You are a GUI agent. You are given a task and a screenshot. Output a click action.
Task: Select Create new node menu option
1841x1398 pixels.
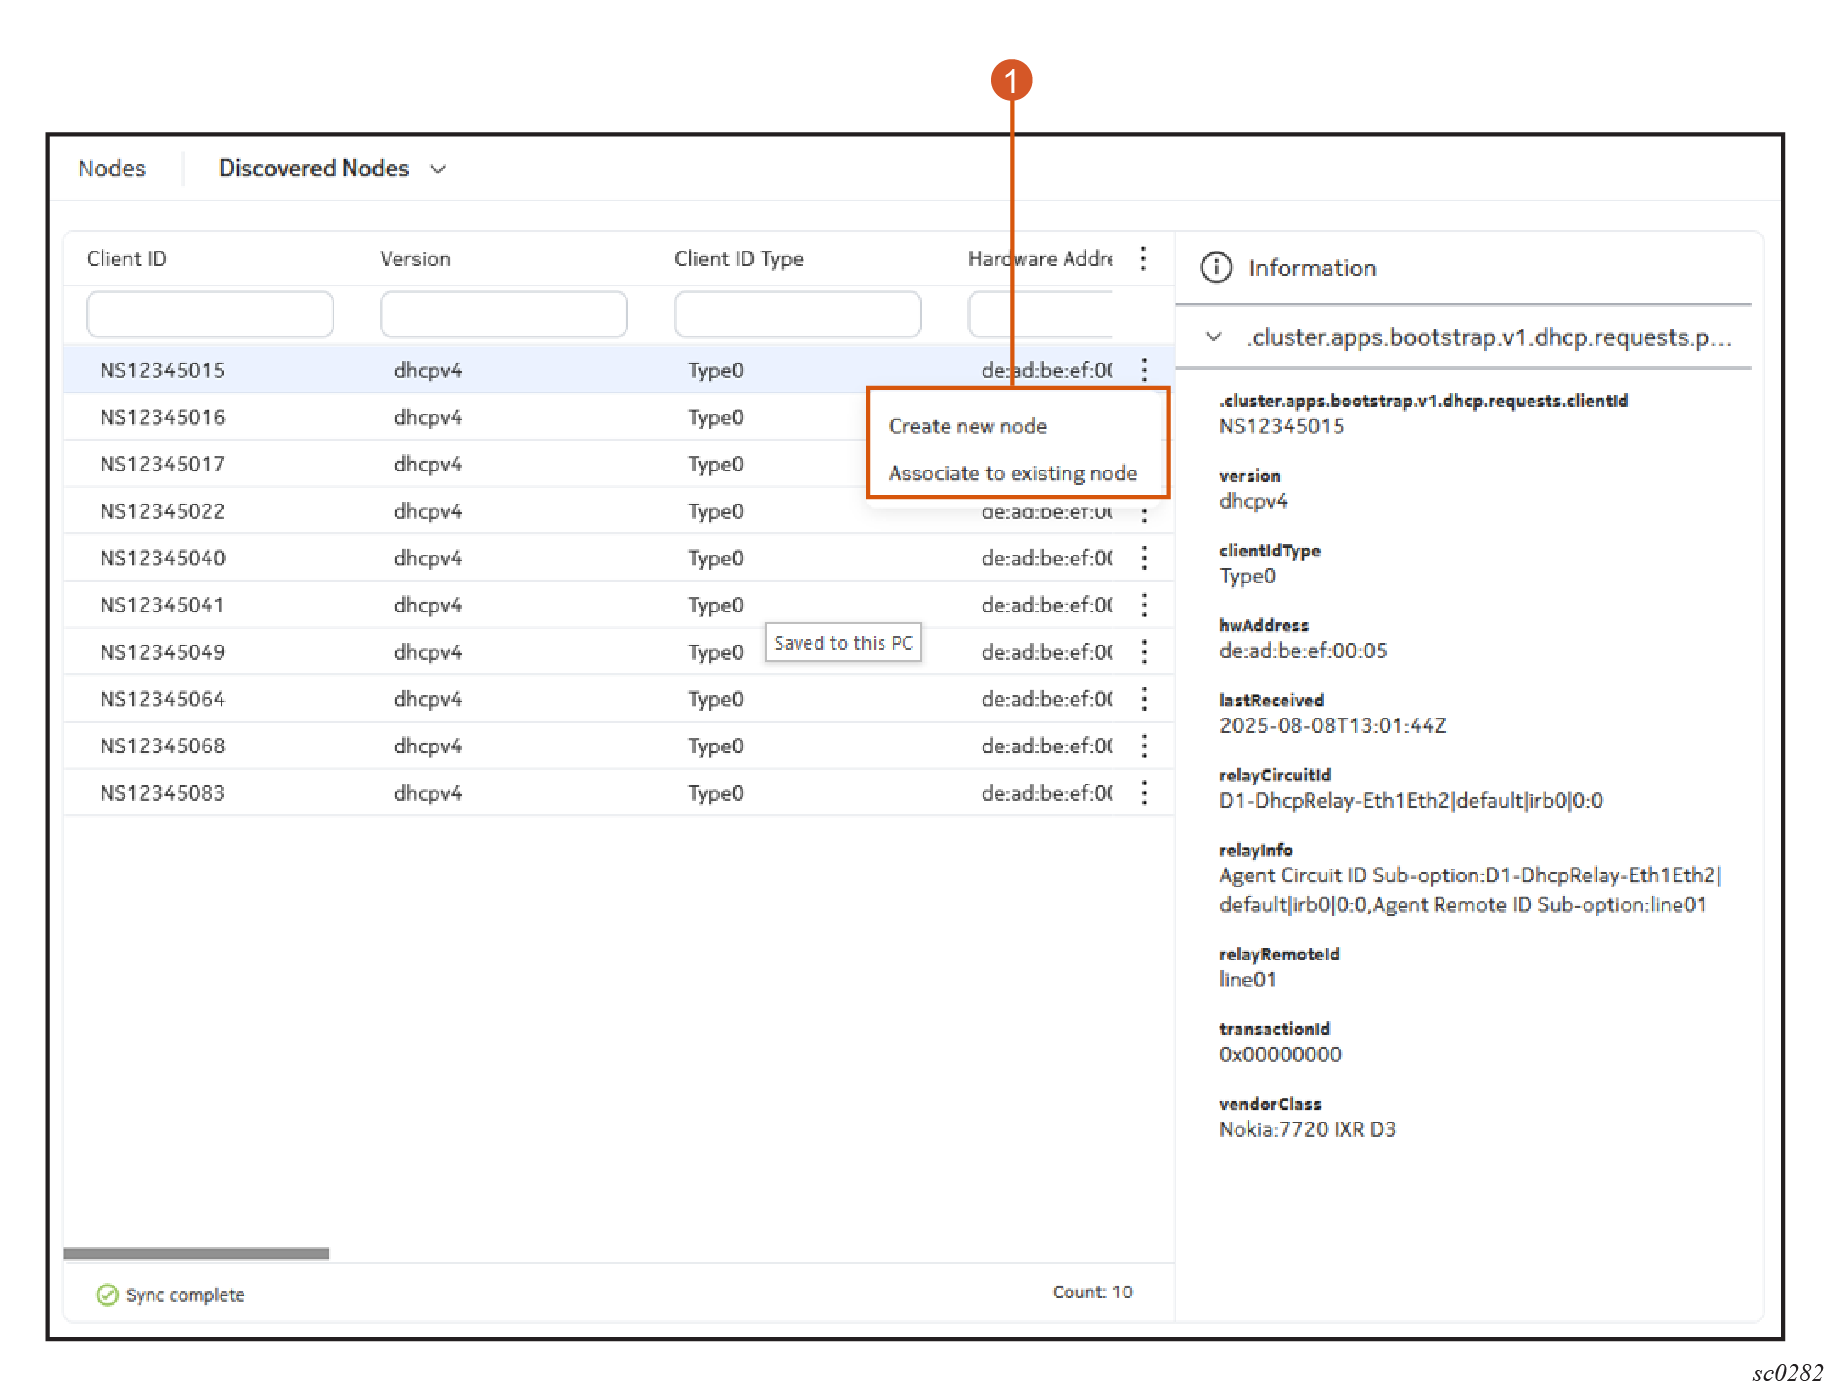tap(967, 426)
